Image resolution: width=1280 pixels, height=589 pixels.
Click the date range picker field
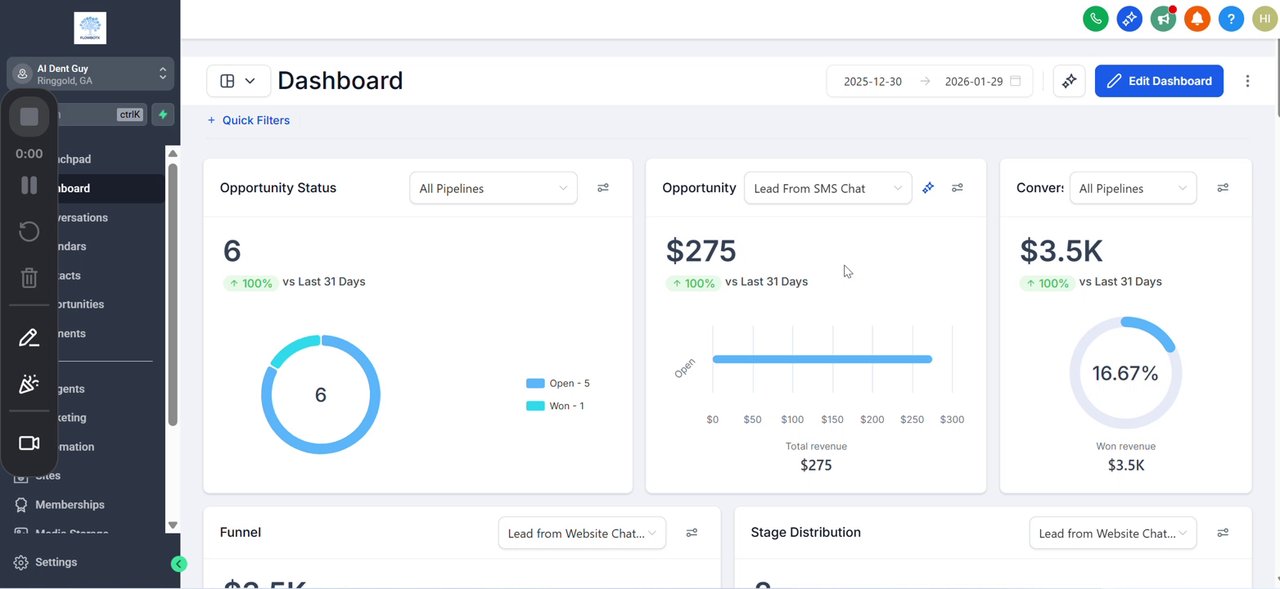coord(930,81)
